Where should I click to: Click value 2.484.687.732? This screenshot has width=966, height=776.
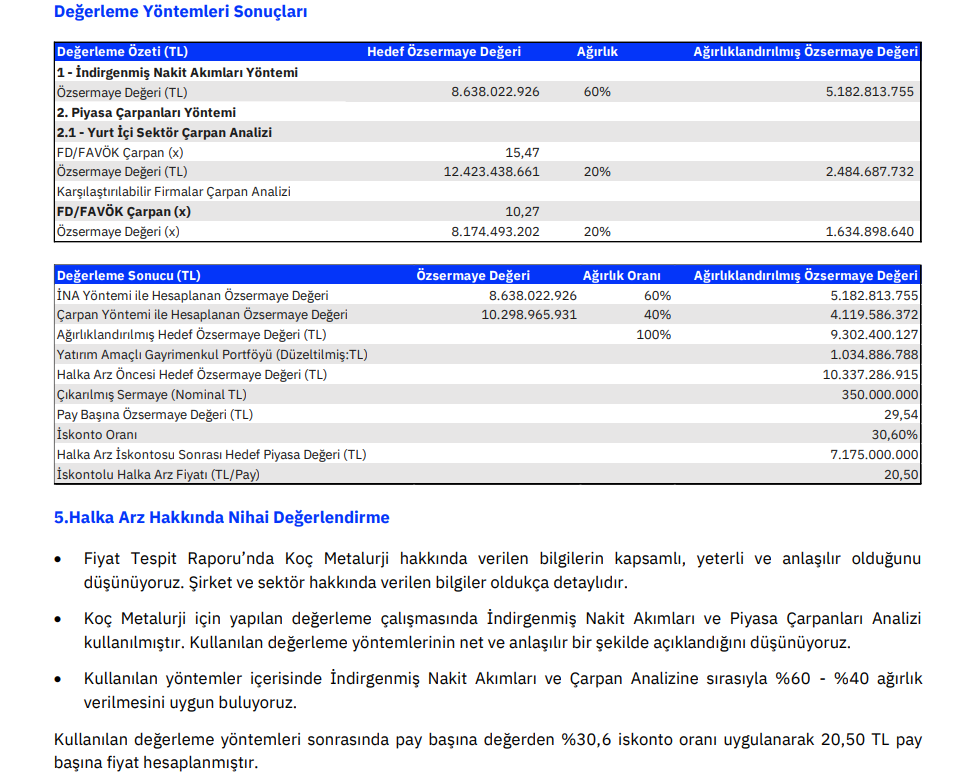click(869, 172)
